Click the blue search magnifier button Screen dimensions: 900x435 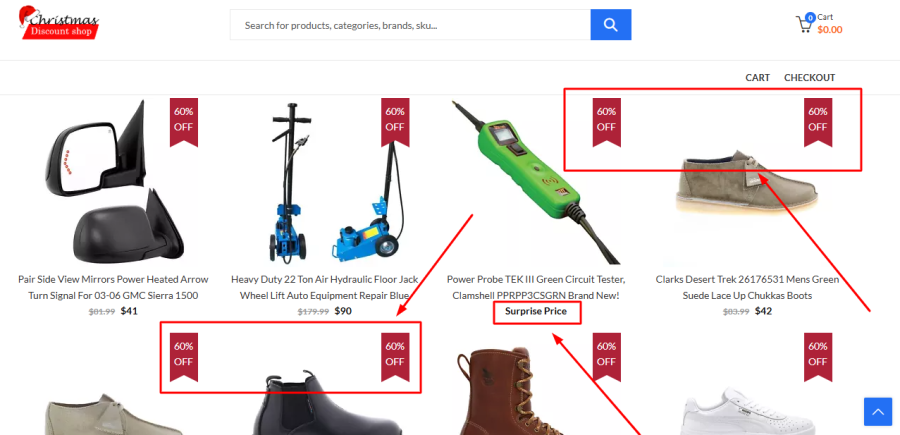tap(611, 25)
